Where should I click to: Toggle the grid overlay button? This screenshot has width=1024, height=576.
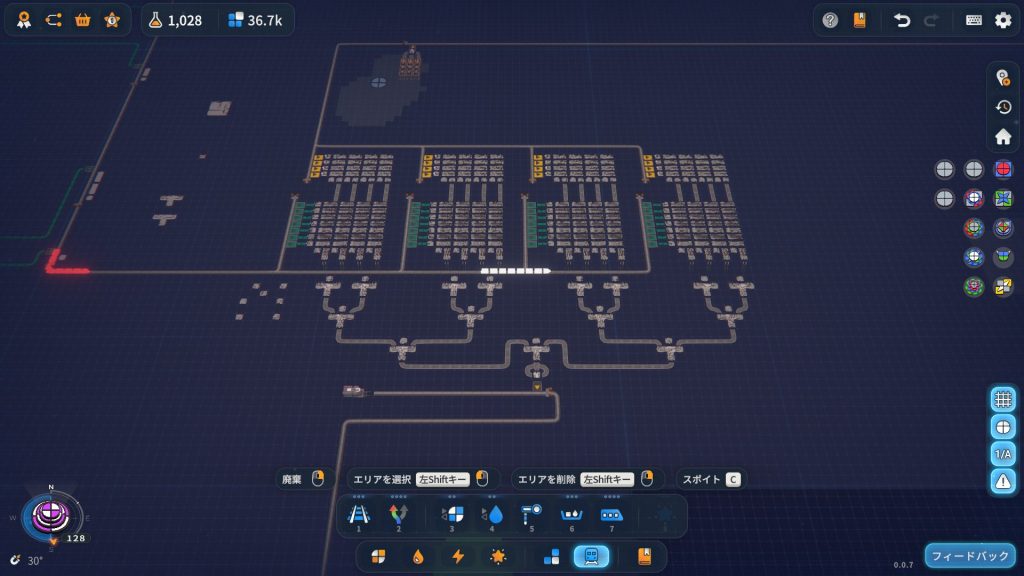[x=1003, y=399]
